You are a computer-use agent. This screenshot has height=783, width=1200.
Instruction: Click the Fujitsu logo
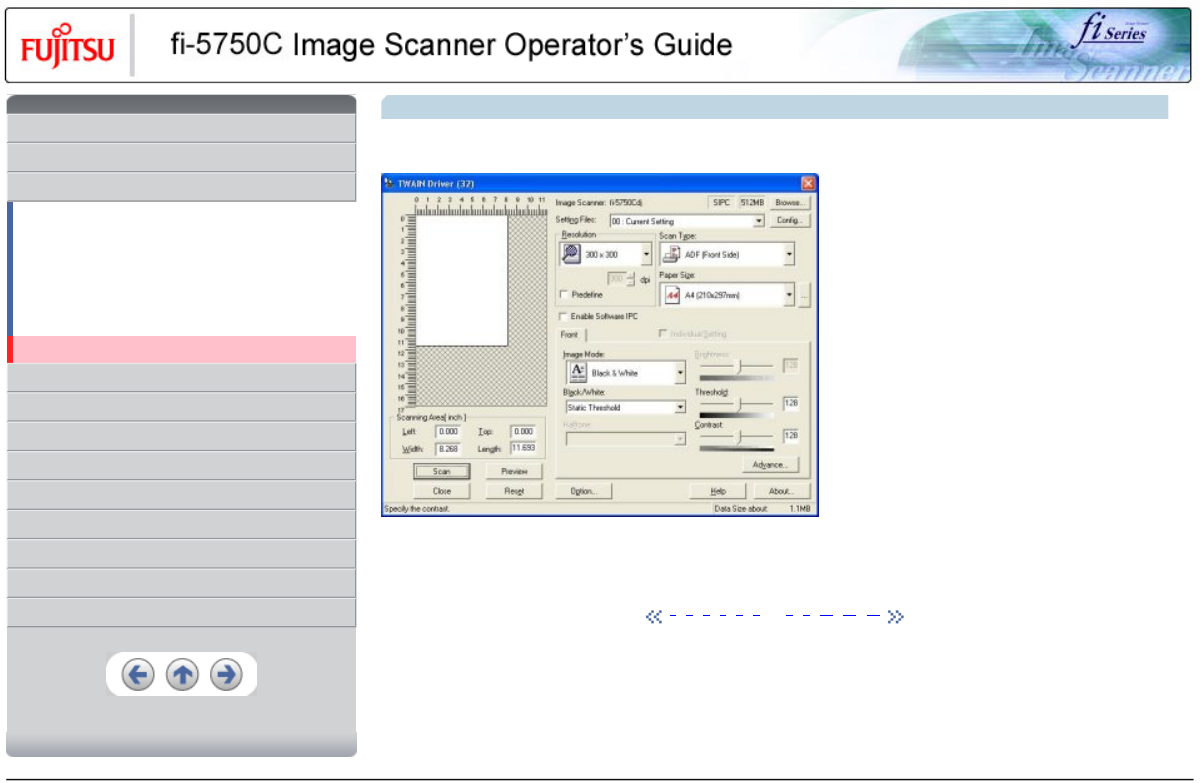(x=68, y=47)
